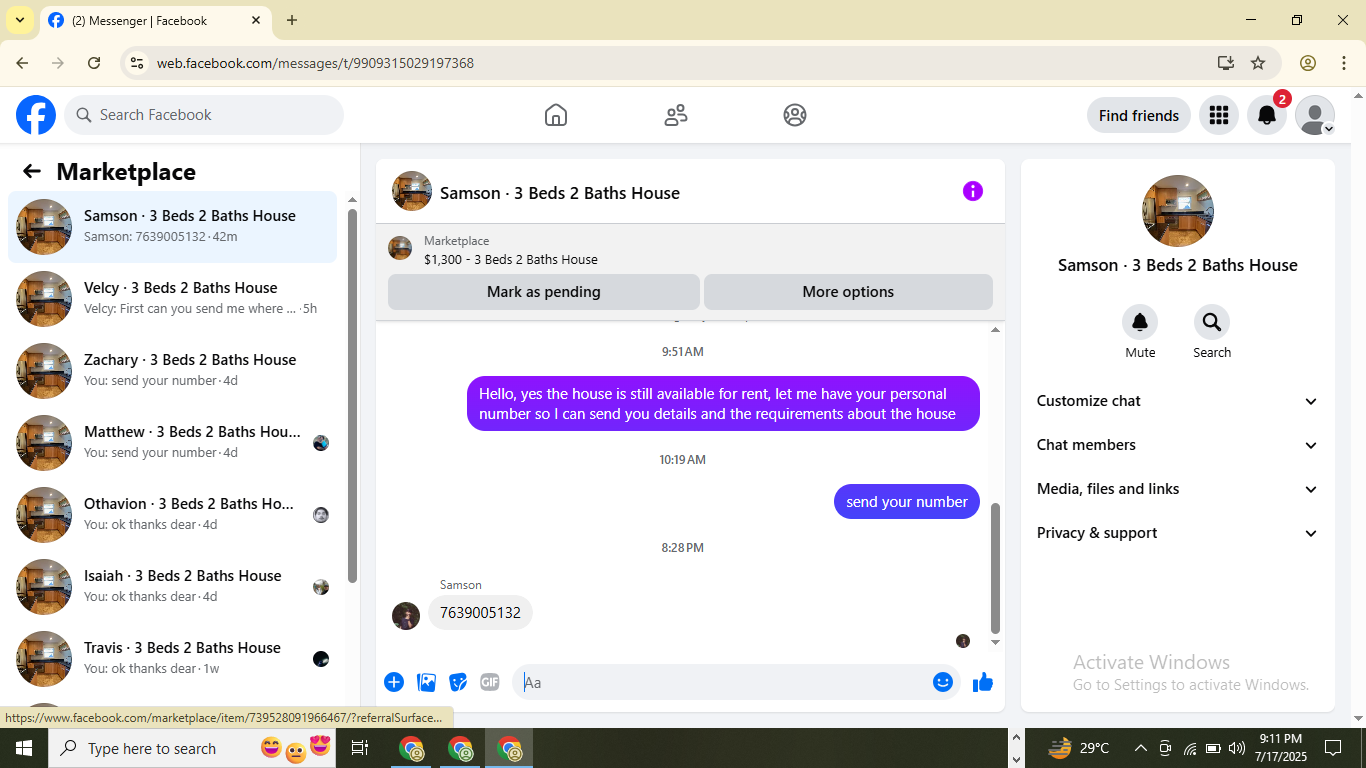Open the $1,300 Marketplace listing link
The width and height of the screenshot is (1366, 768).
[511, 259]
